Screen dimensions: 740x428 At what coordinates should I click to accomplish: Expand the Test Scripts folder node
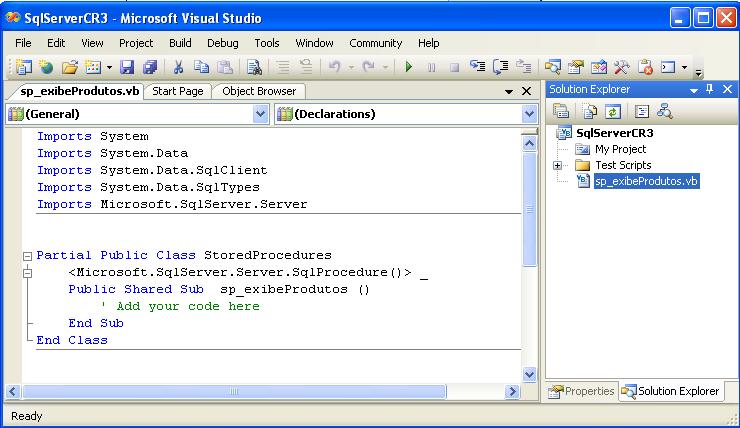click(557, 165)
